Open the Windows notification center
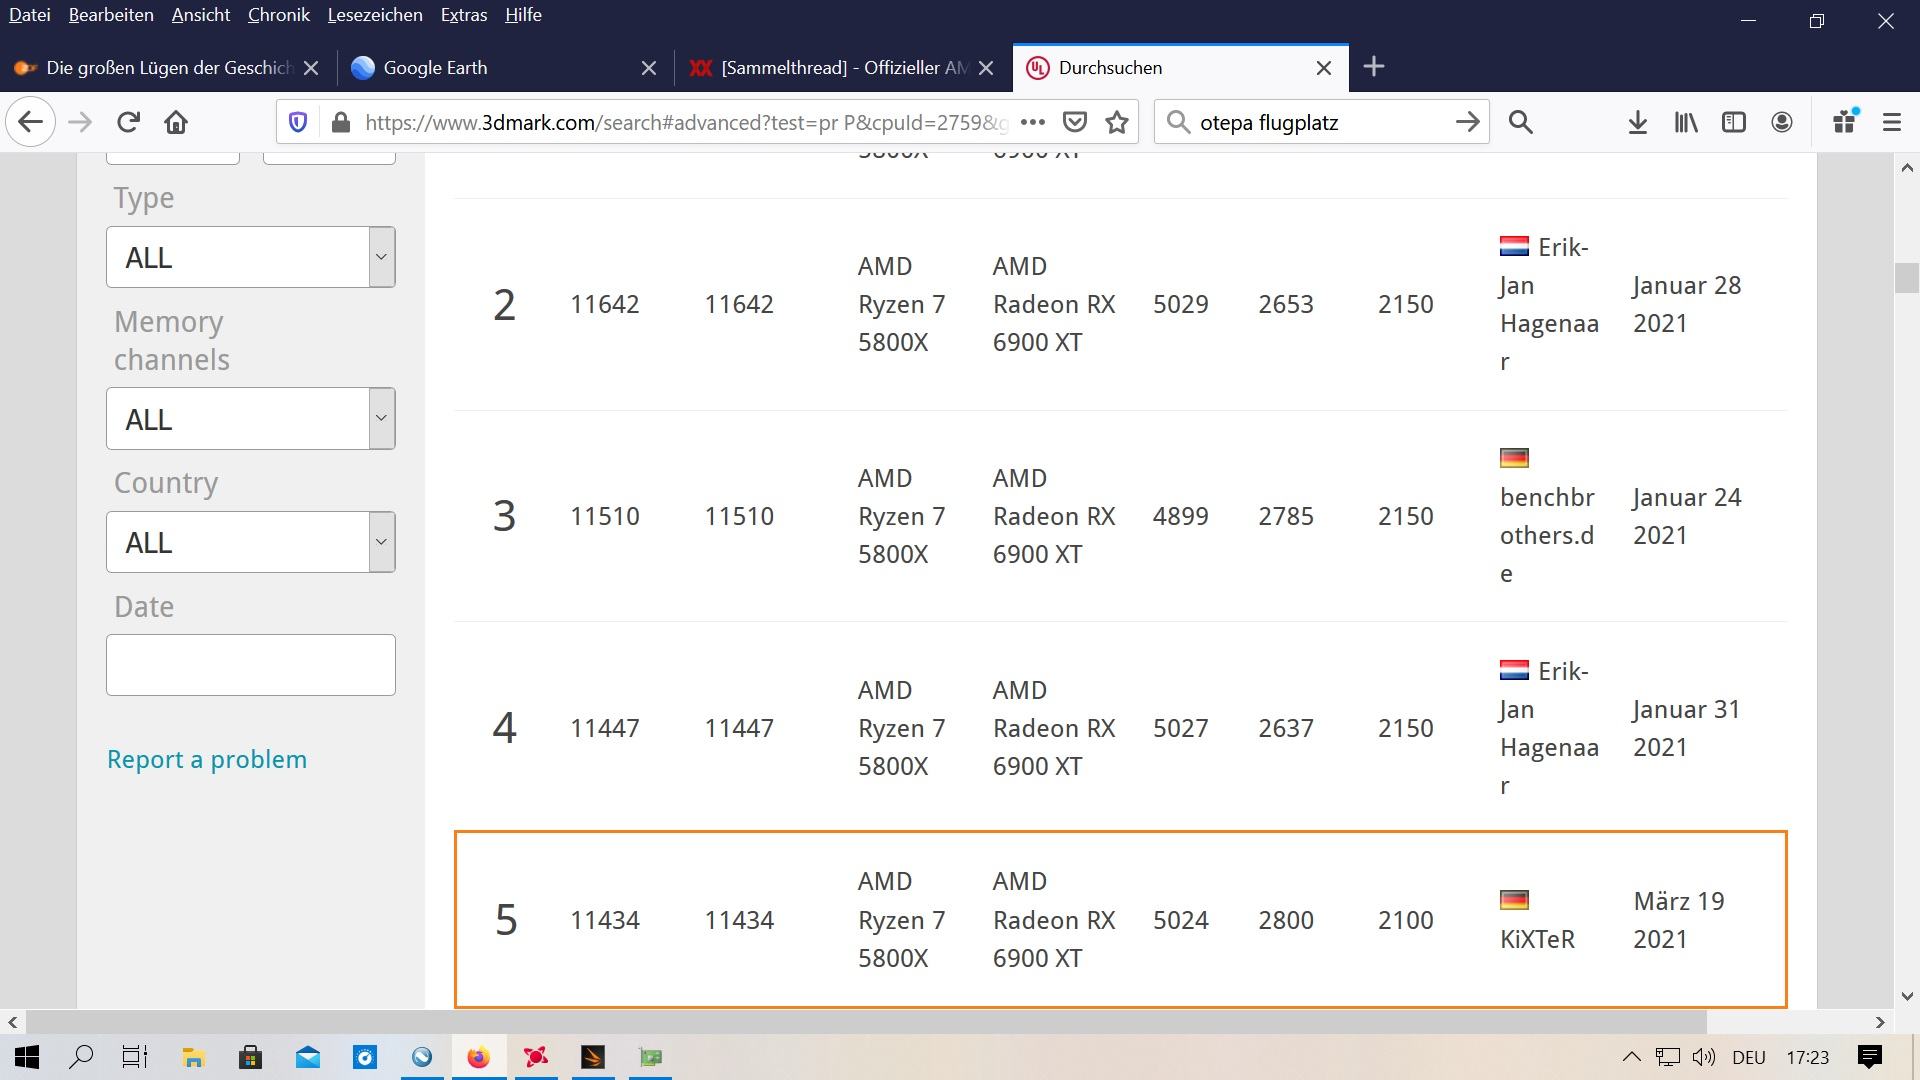Screen dimensions: 1920x1080 coord(1870,1057)
